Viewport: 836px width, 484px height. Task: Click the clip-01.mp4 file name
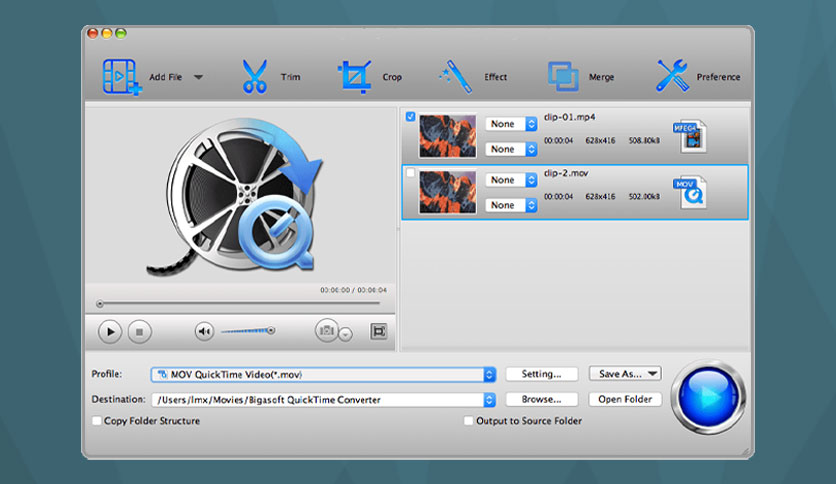[x=569, y=117]
